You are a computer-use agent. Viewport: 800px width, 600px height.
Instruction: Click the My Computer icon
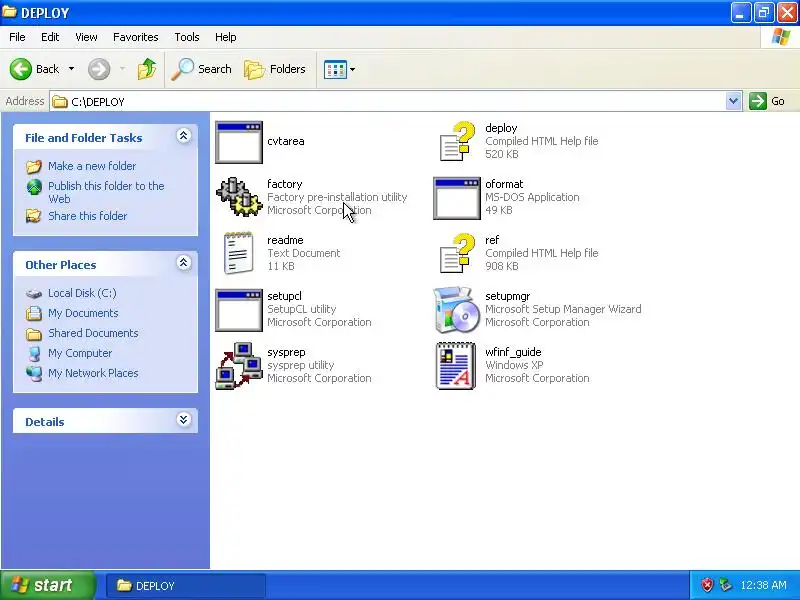[x=34, y=353]
